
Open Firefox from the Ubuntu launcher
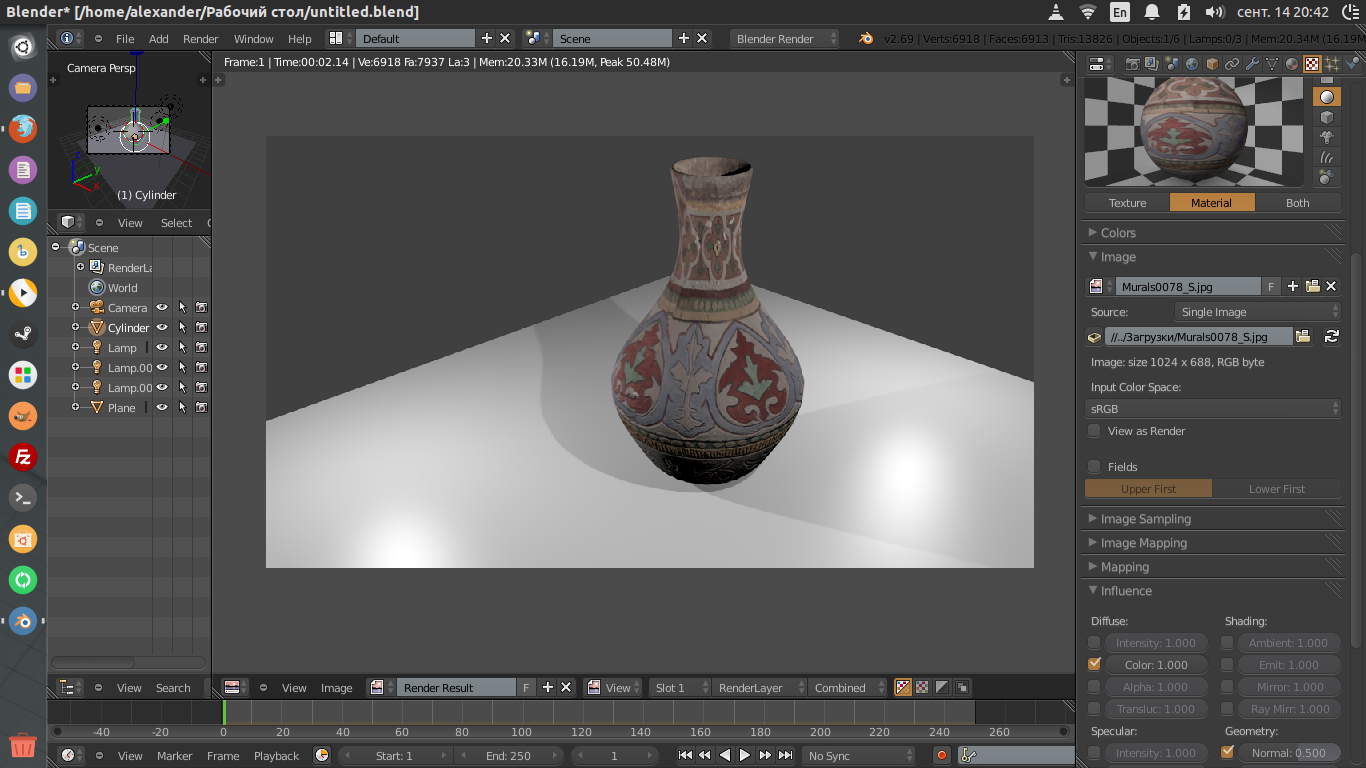(23, 129)
